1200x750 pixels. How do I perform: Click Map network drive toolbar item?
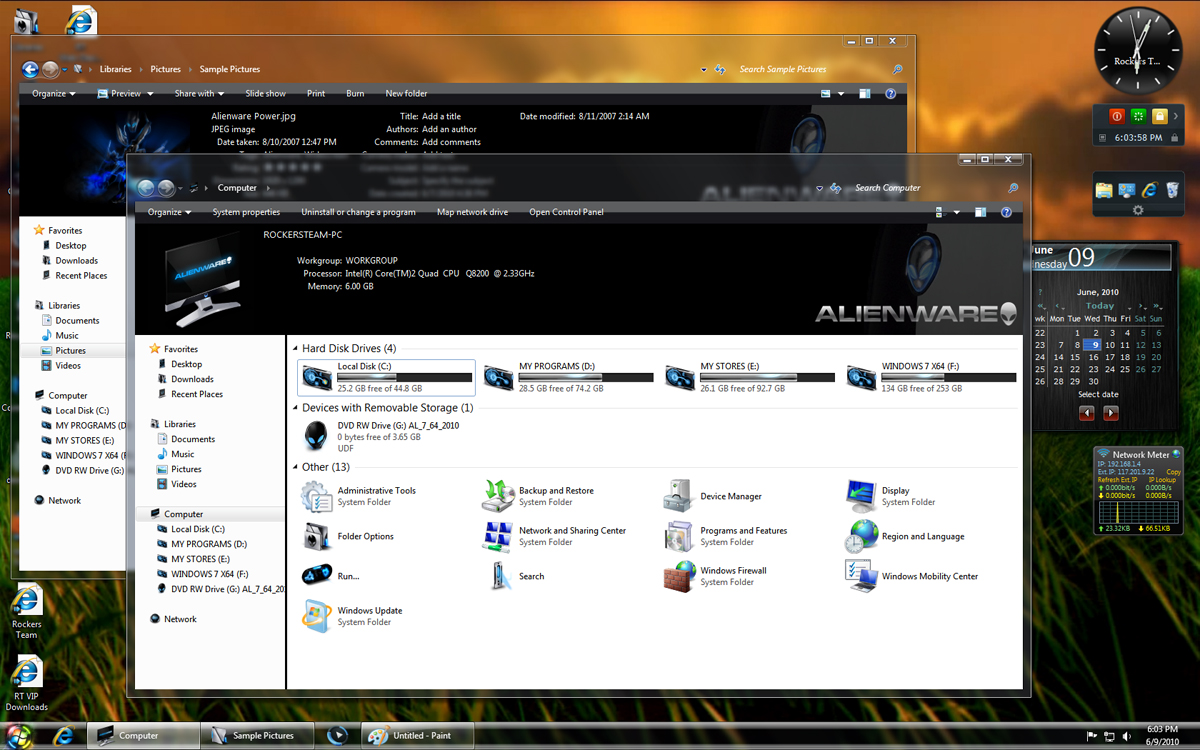tap(472, 212)
